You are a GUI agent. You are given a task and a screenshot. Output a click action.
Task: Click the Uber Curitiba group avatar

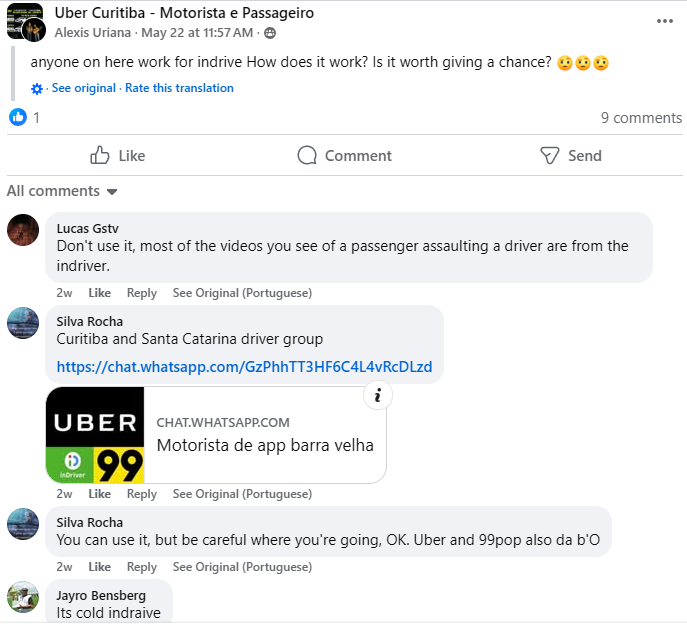click(26, 22)
